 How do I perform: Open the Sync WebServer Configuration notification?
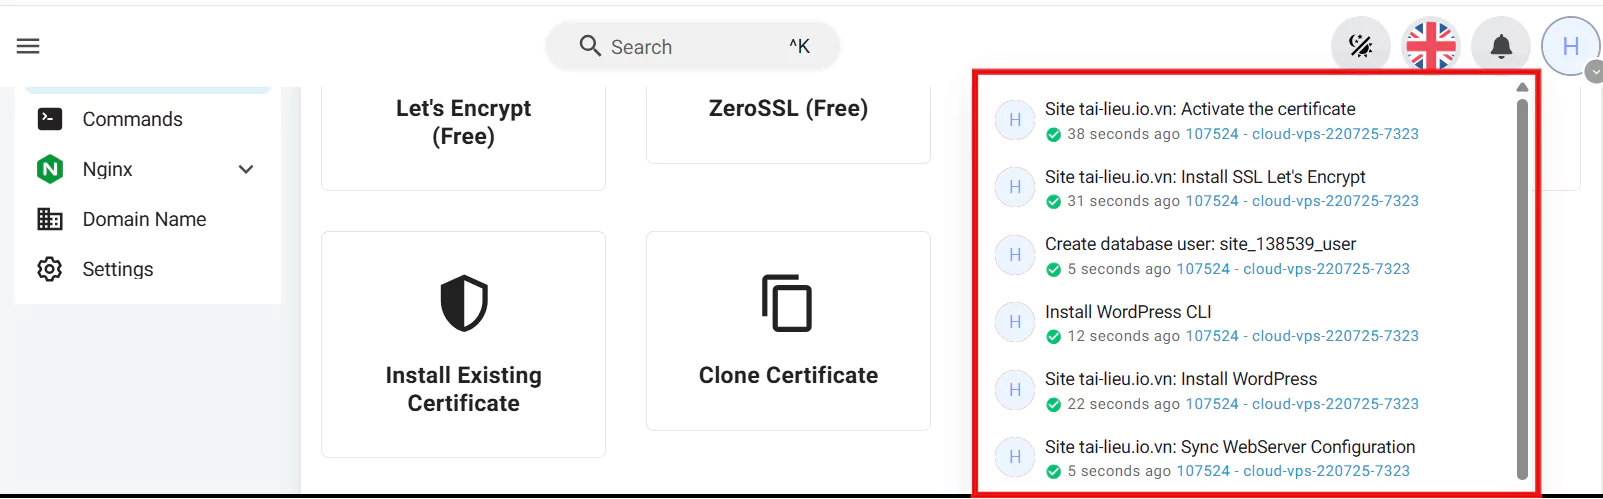tap(1230, 447)
